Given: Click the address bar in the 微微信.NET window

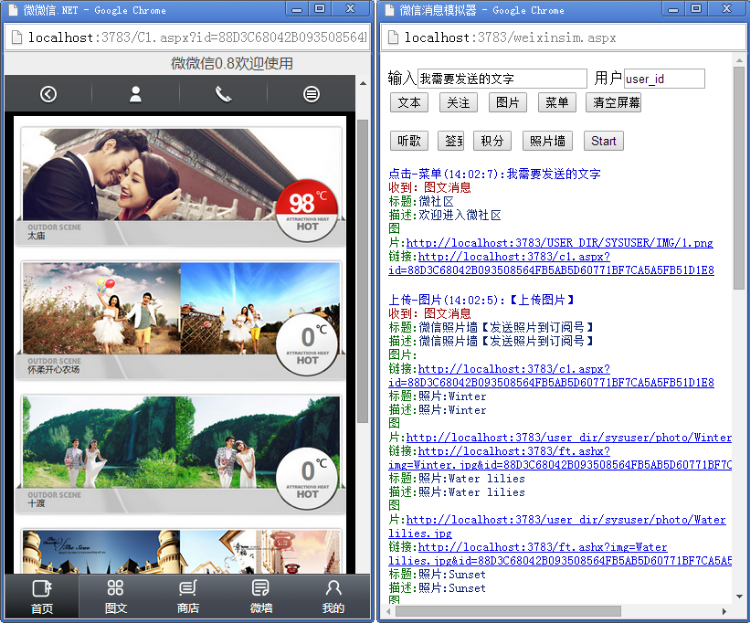Looking at the screenshot, I should coord(197,37).
